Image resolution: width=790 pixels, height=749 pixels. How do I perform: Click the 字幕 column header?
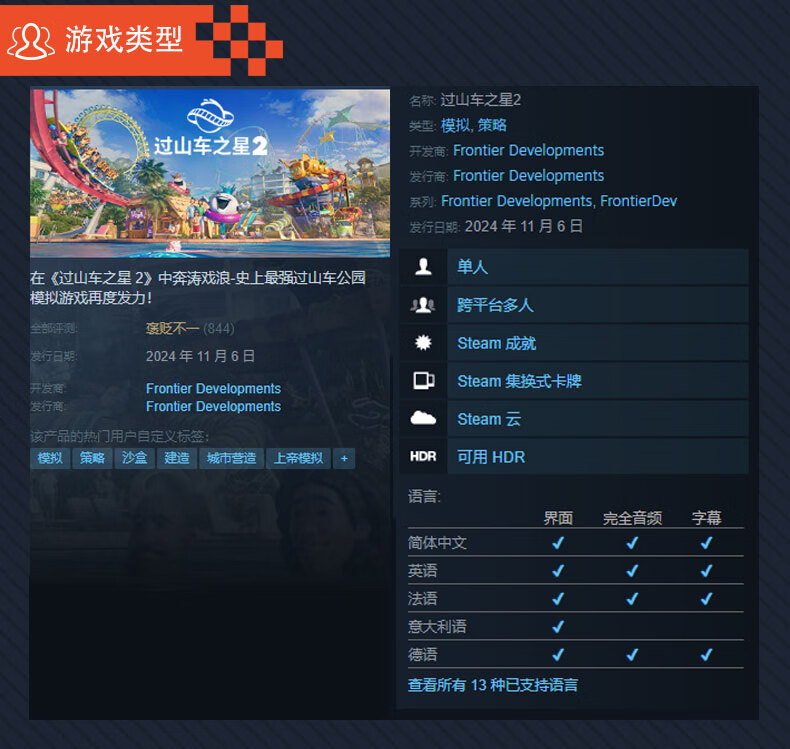coord(706,518)
